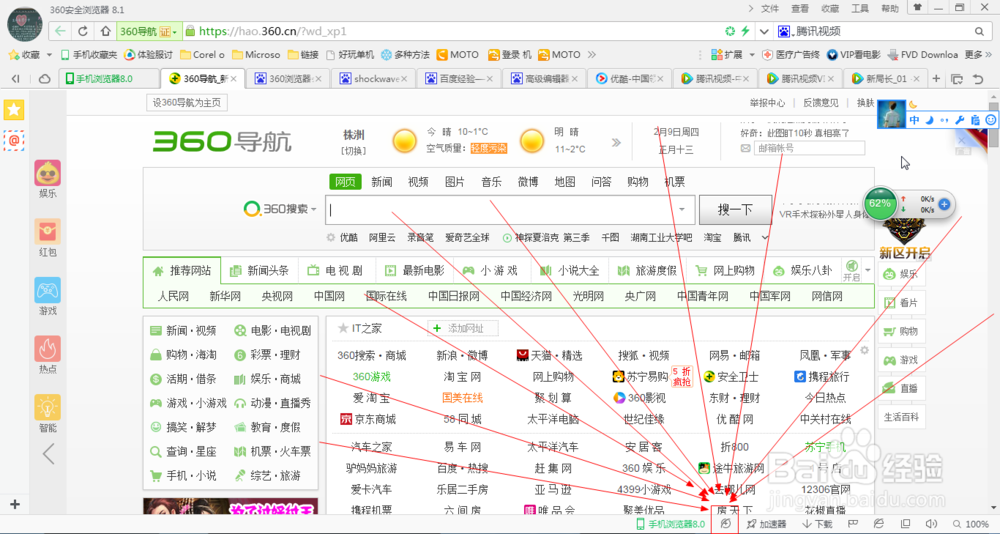Open the @ mail icon in sidebar

14,140
